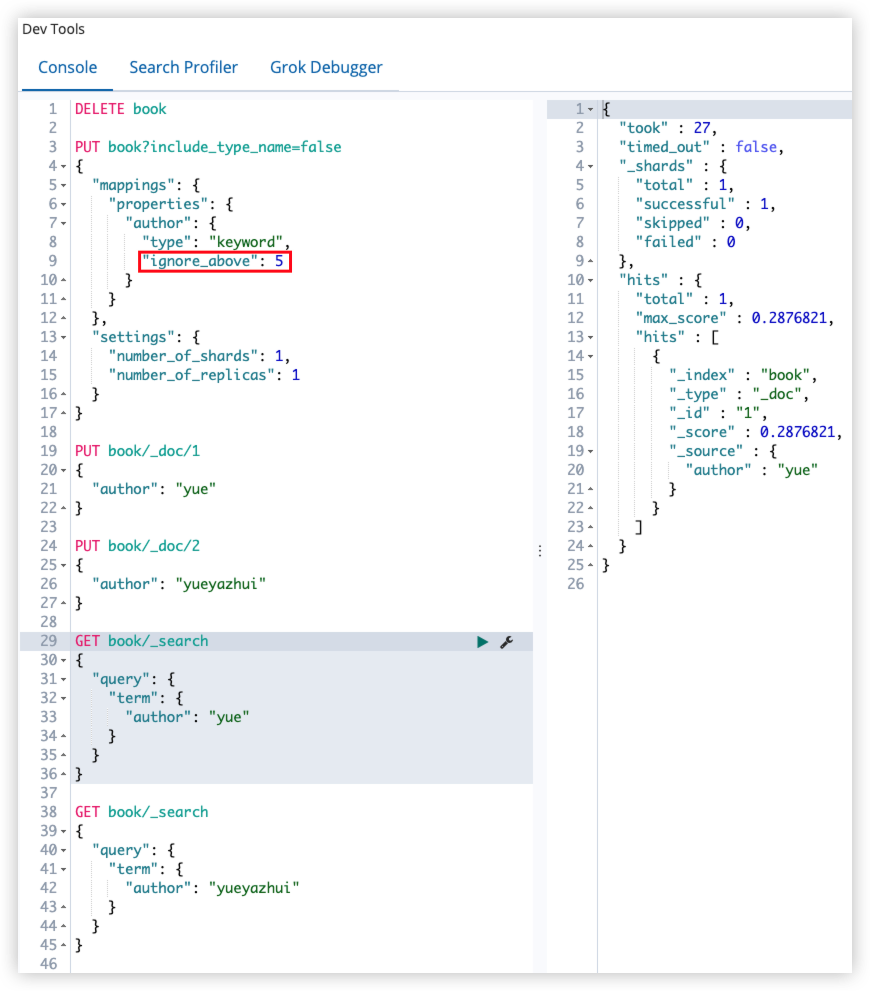Screen dimensions: 870x991
Task: Switch to the Console tab
Action: coord(68,67)
